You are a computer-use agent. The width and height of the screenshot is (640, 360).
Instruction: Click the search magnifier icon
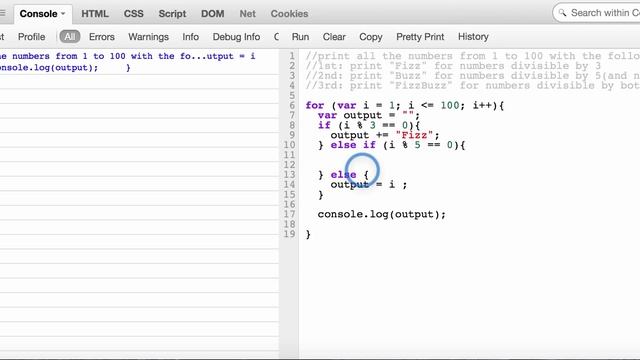click(562, 13)
